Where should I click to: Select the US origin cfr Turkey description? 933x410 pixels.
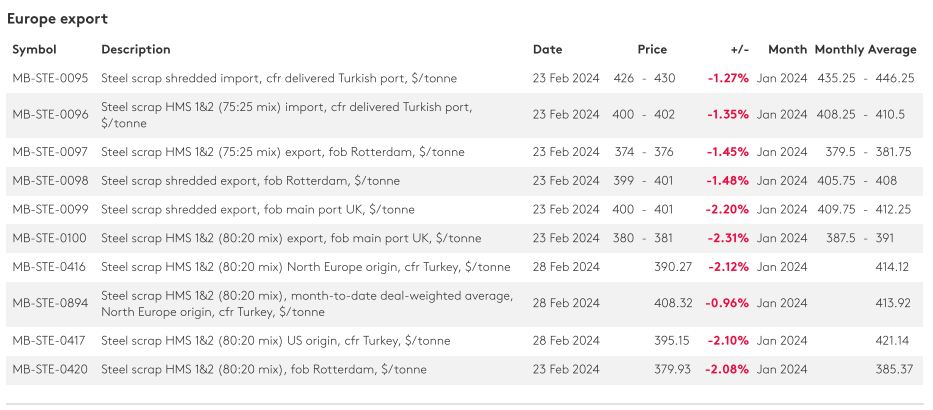point(275,341)
